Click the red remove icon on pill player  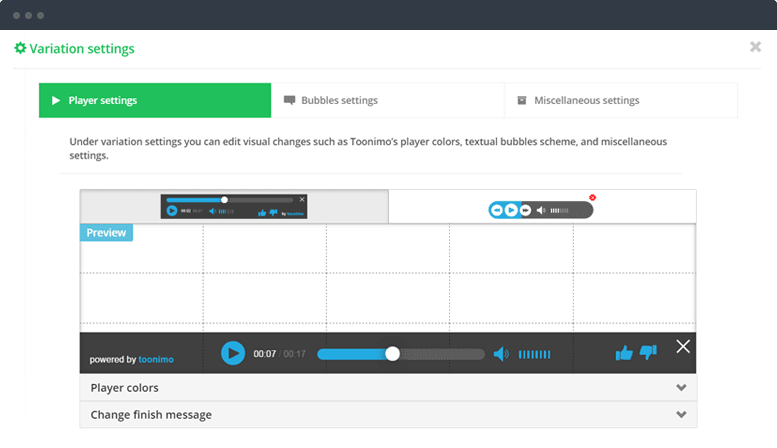[592, 197]
